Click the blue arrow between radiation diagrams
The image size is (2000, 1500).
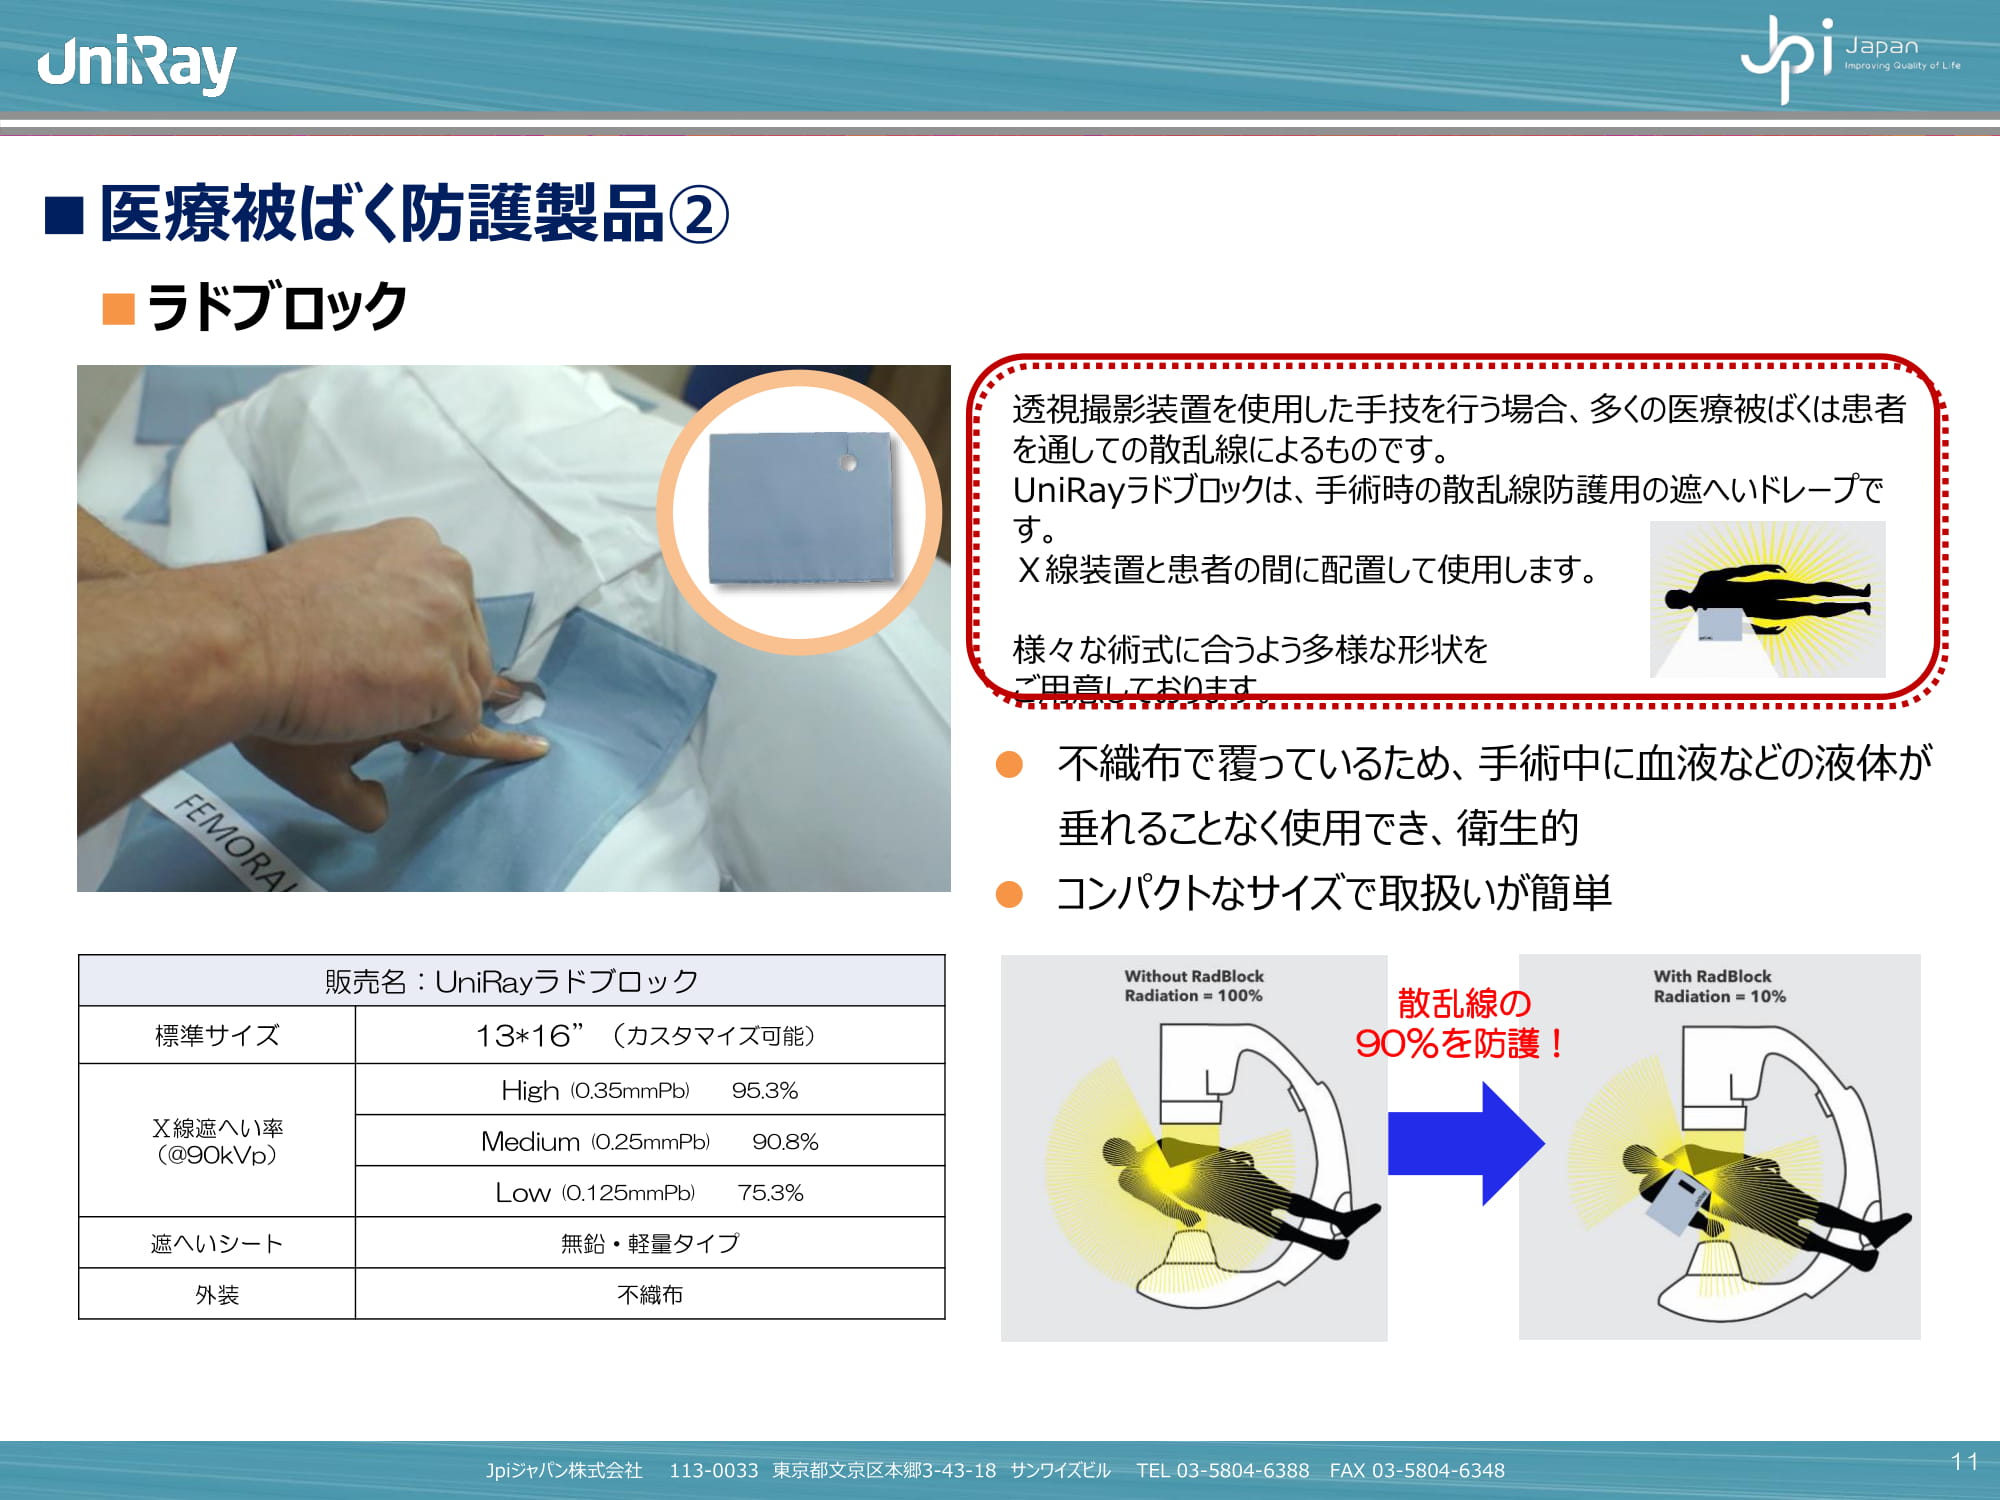(1466, 1143)
